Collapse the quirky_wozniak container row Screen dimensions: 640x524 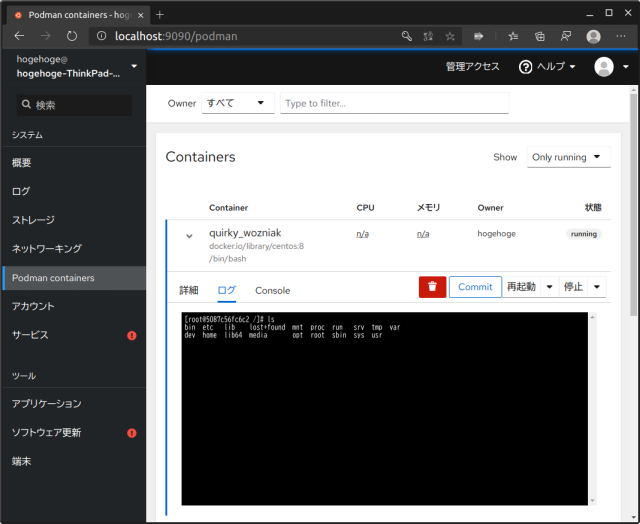point(189,236)
